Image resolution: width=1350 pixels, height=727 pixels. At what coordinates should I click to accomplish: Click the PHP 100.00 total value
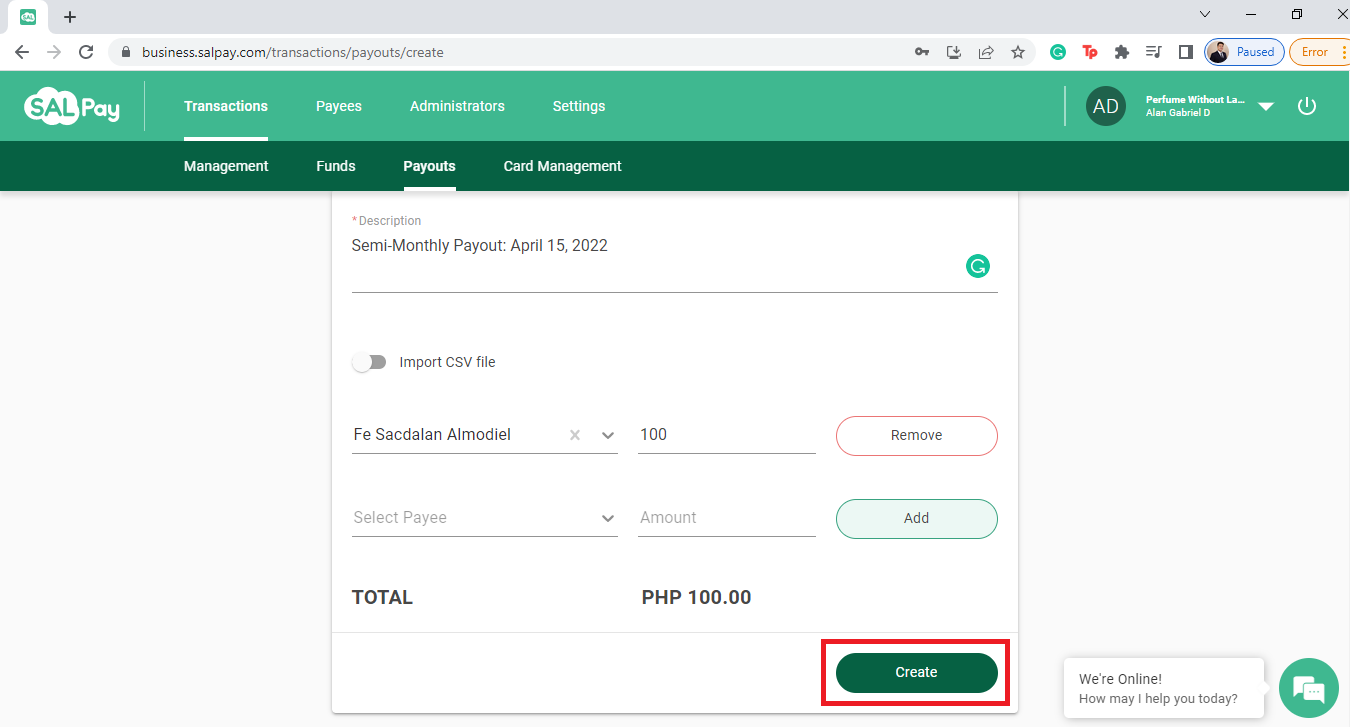(x=696, y=598)
